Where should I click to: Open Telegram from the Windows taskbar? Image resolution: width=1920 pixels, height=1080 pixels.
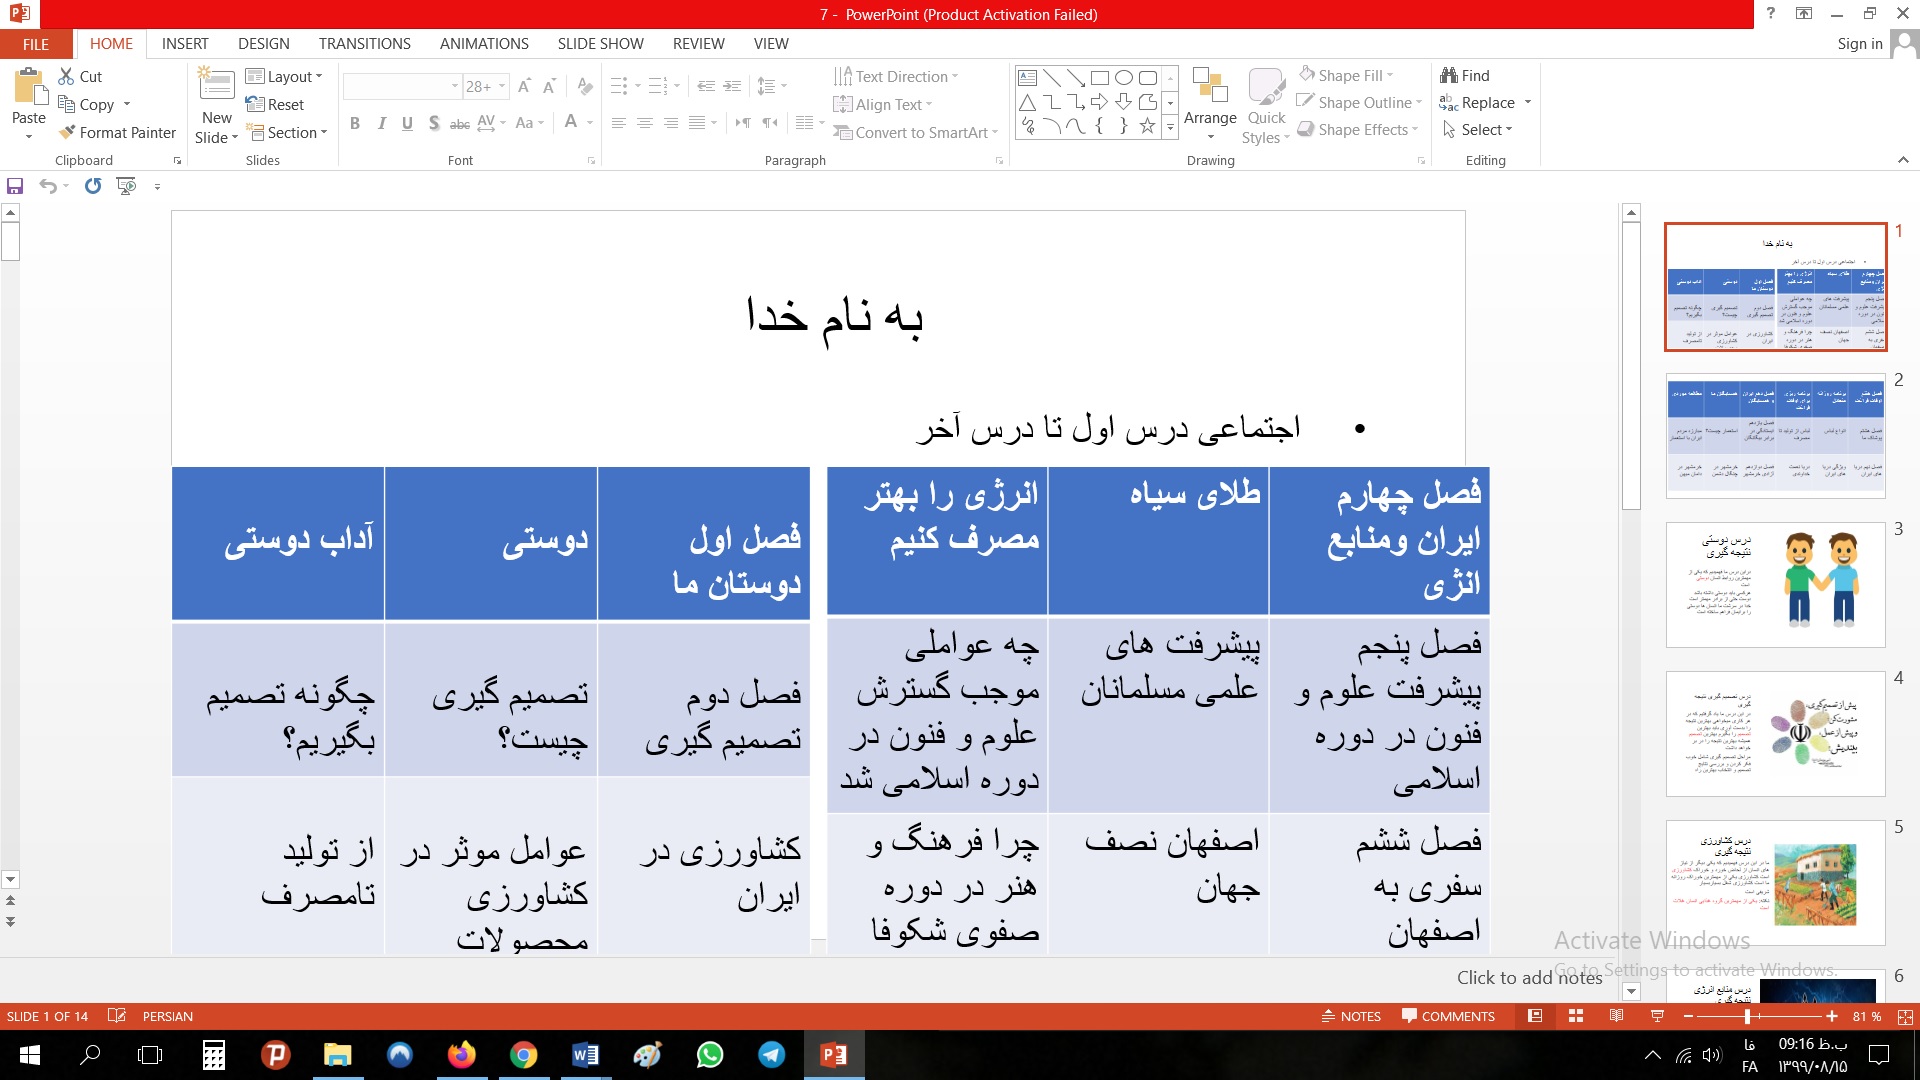click(x=771, y=1055)
